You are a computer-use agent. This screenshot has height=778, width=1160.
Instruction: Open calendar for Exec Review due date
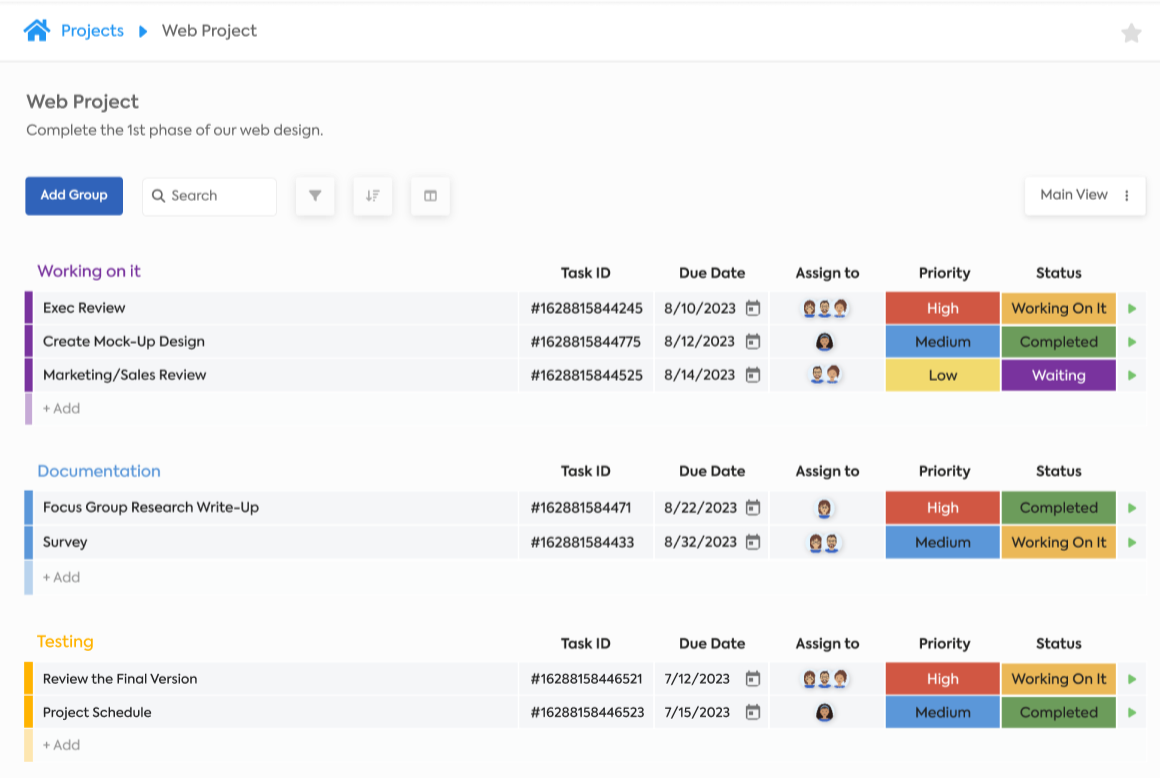click(752, 308)
